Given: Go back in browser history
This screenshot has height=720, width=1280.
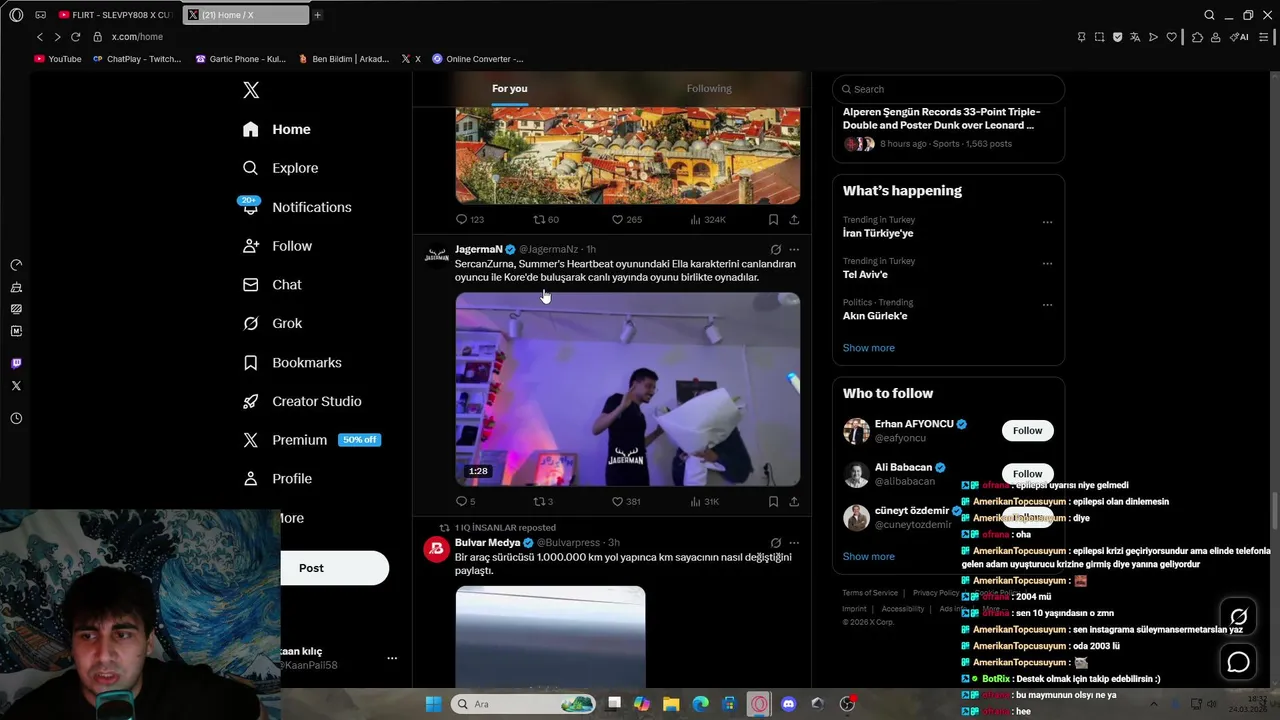Looking at the screenshot, I should point(40,37).
